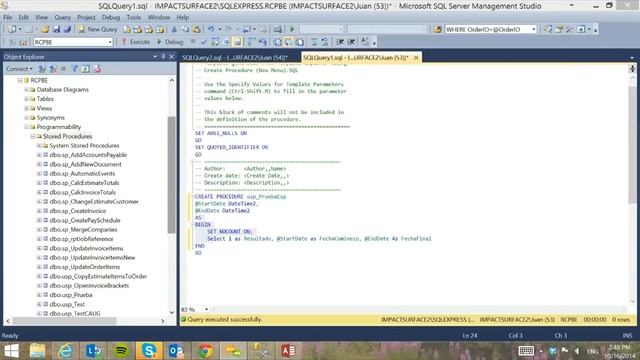Expand System Stored Procedures folder
The height and width of the screenshot is (360, 640).
tap(39, 146)
